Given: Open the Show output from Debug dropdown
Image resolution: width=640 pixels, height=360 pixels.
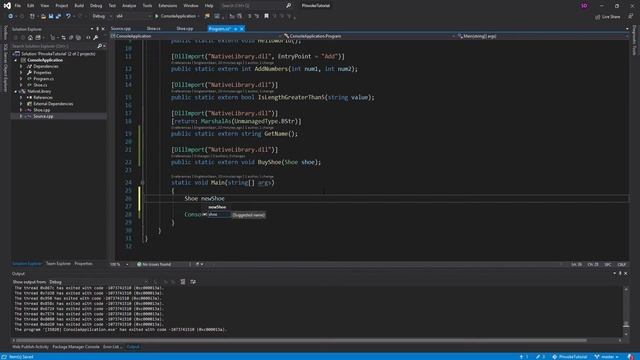Looking at the screenshot, I should click(98, 282).
